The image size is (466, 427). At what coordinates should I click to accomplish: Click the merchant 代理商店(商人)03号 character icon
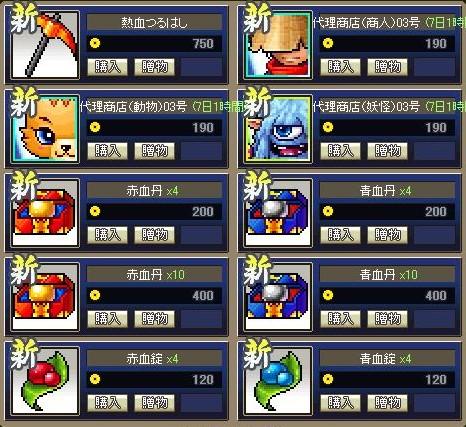[x=279, y=45]
